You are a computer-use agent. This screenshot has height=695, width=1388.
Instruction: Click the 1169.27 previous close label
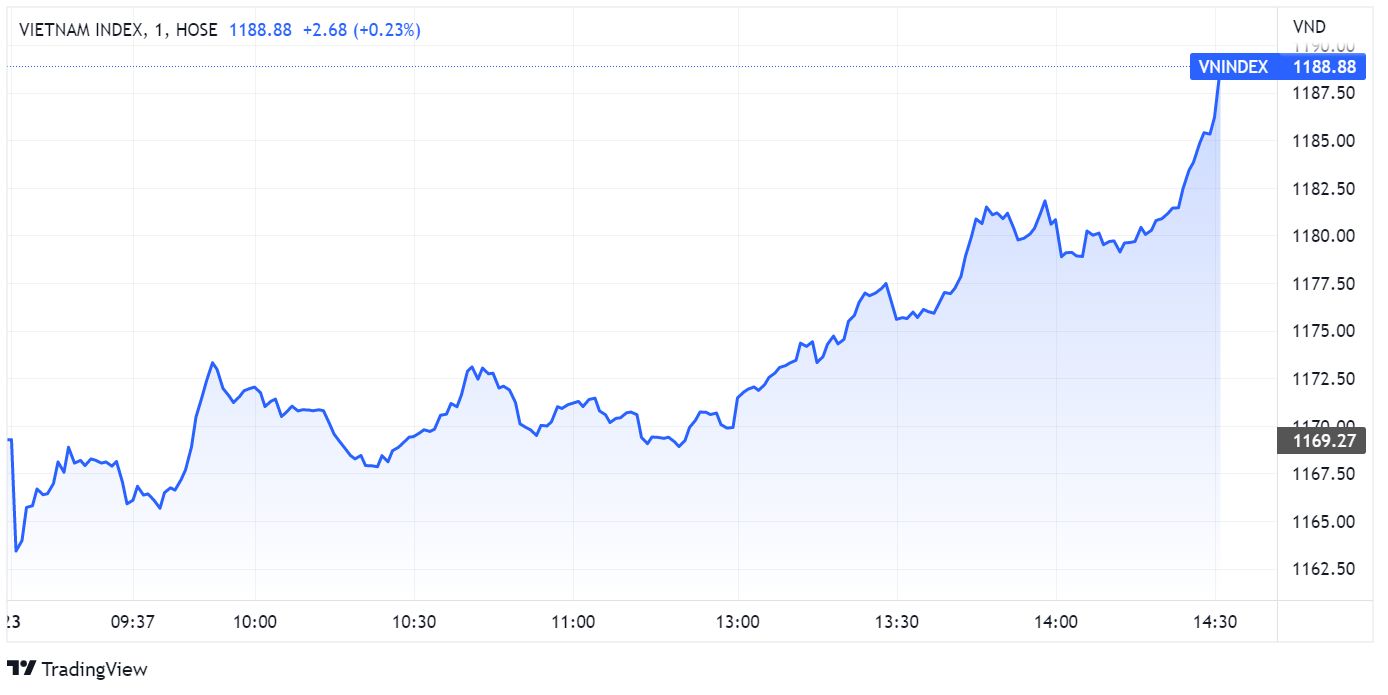click(x=1322, y=440)
